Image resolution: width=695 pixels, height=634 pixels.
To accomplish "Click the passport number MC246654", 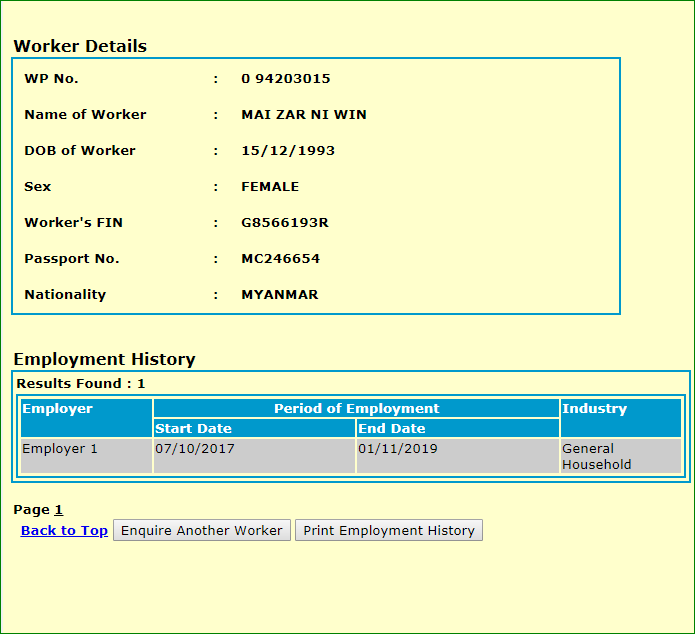I will (281, 259).
